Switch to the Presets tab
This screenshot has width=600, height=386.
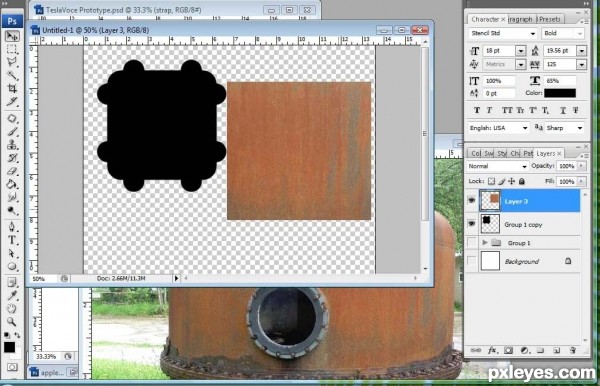549,19
